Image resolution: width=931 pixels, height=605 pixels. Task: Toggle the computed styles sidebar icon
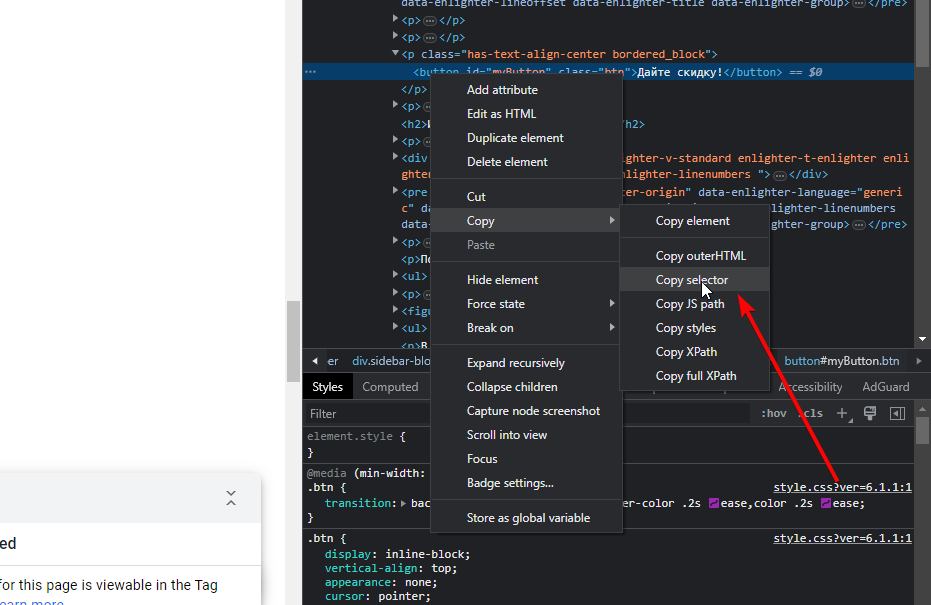pyautogui.click(x=897, y=413)
